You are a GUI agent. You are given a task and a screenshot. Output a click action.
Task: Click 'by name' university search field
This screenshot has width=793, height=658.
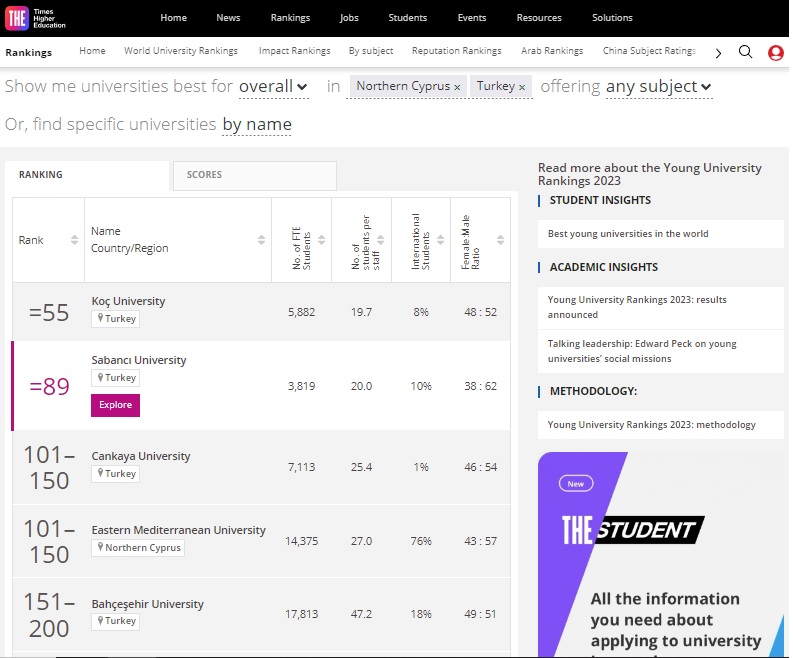[x=257, y=125]
